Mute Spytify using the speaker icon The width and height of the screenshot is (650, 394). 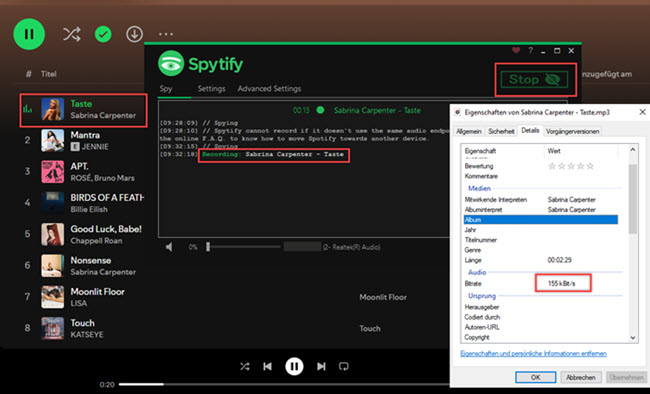[x=169, y=247]
